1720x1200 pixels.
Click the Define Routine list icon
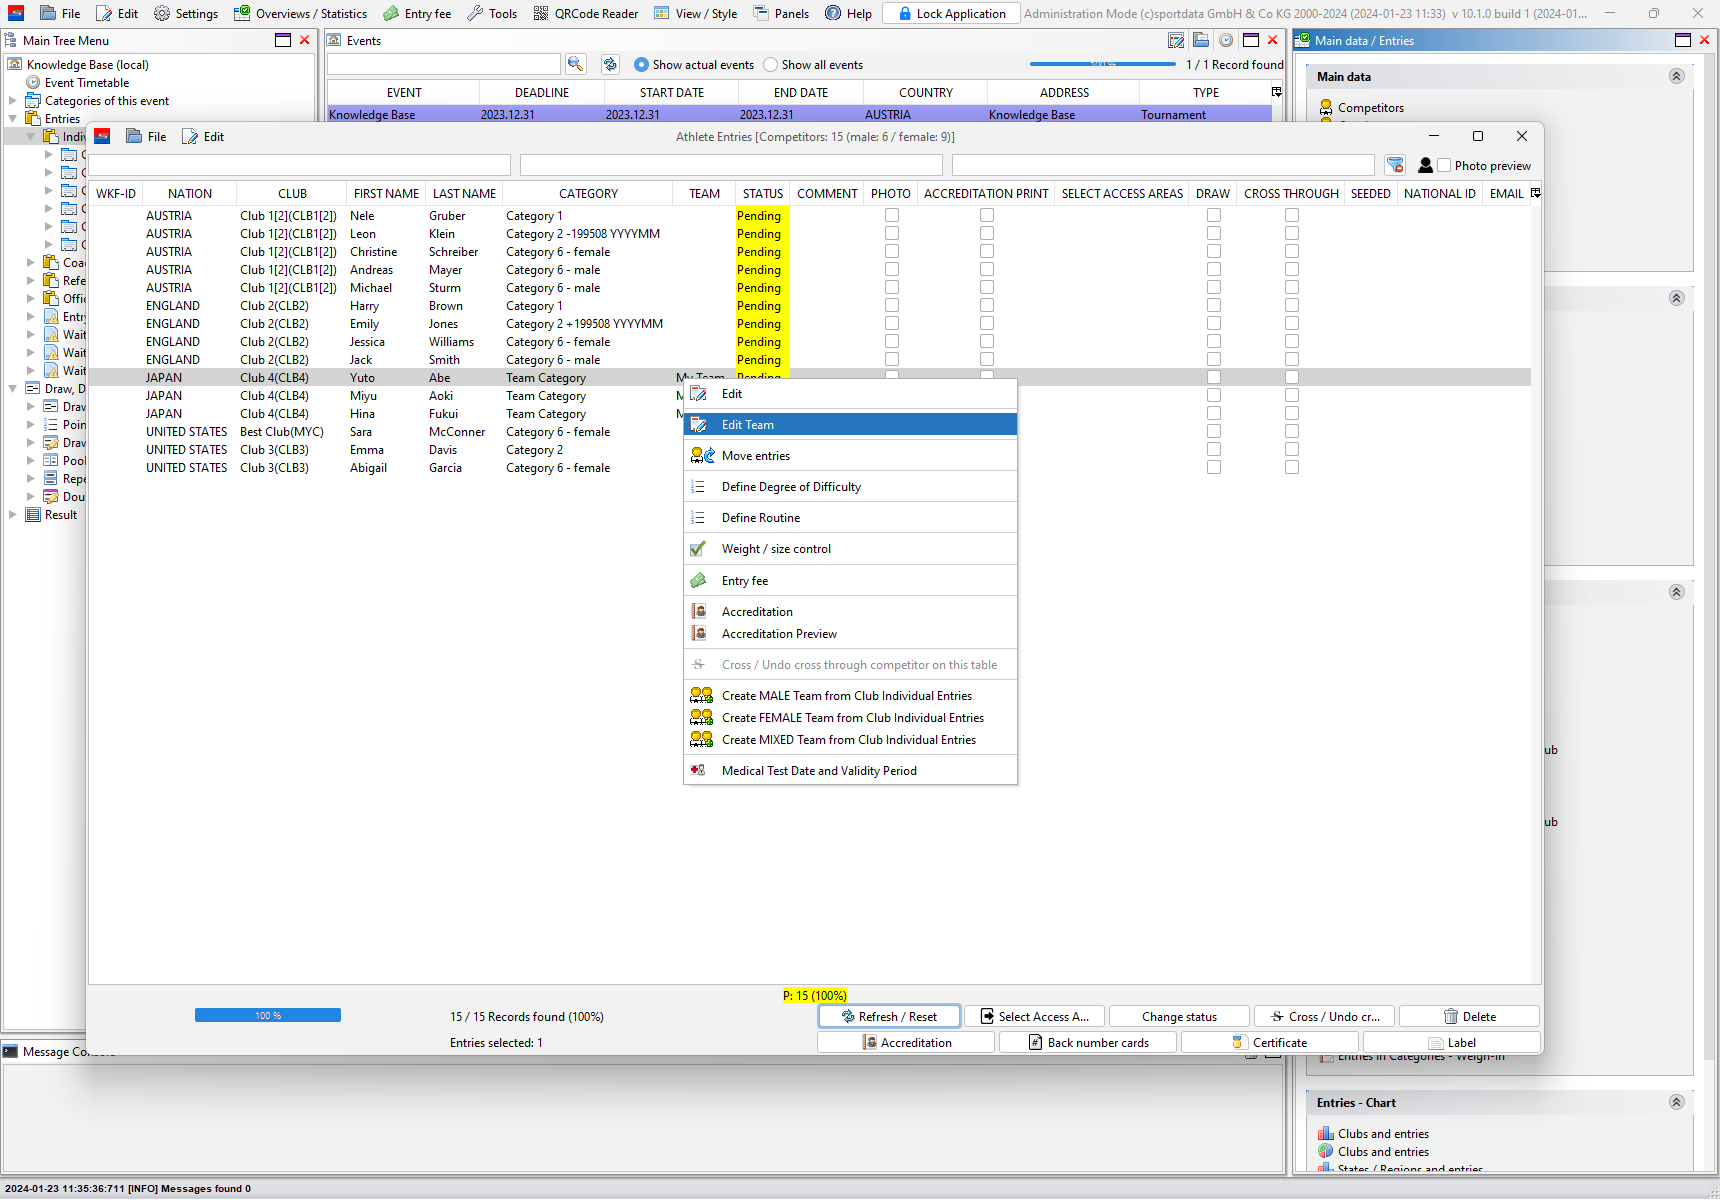[x=698, y=517]
